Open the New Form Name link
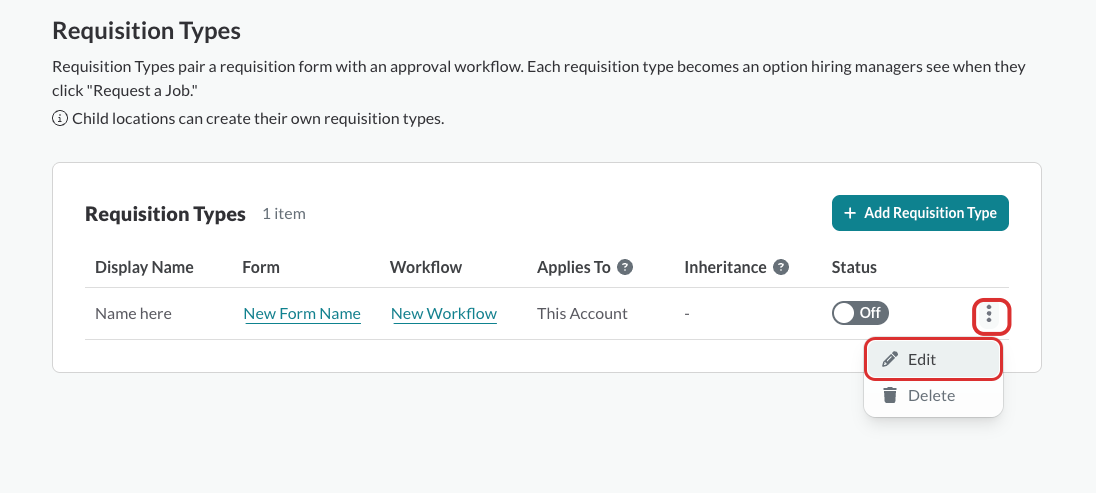 302,314
